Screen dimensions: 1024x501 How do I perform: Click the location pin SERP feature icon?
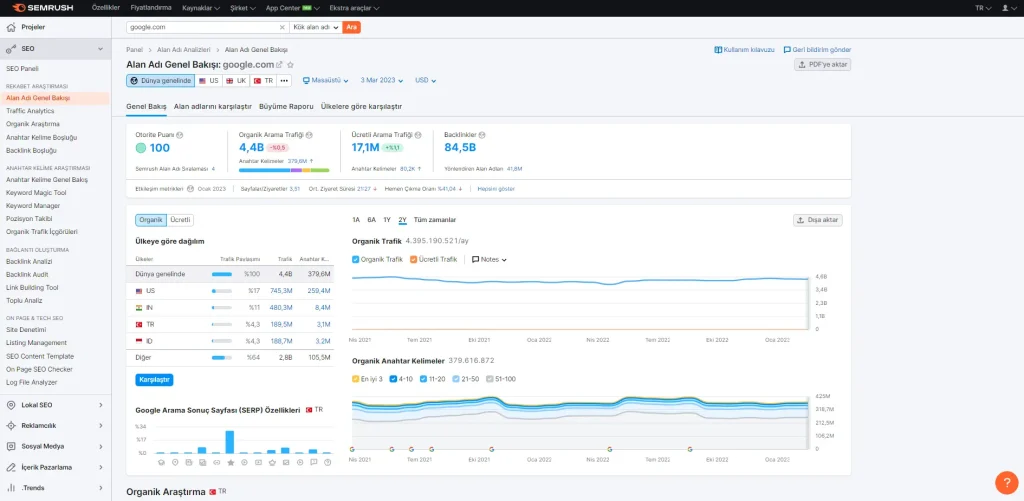tap(174, 462)
